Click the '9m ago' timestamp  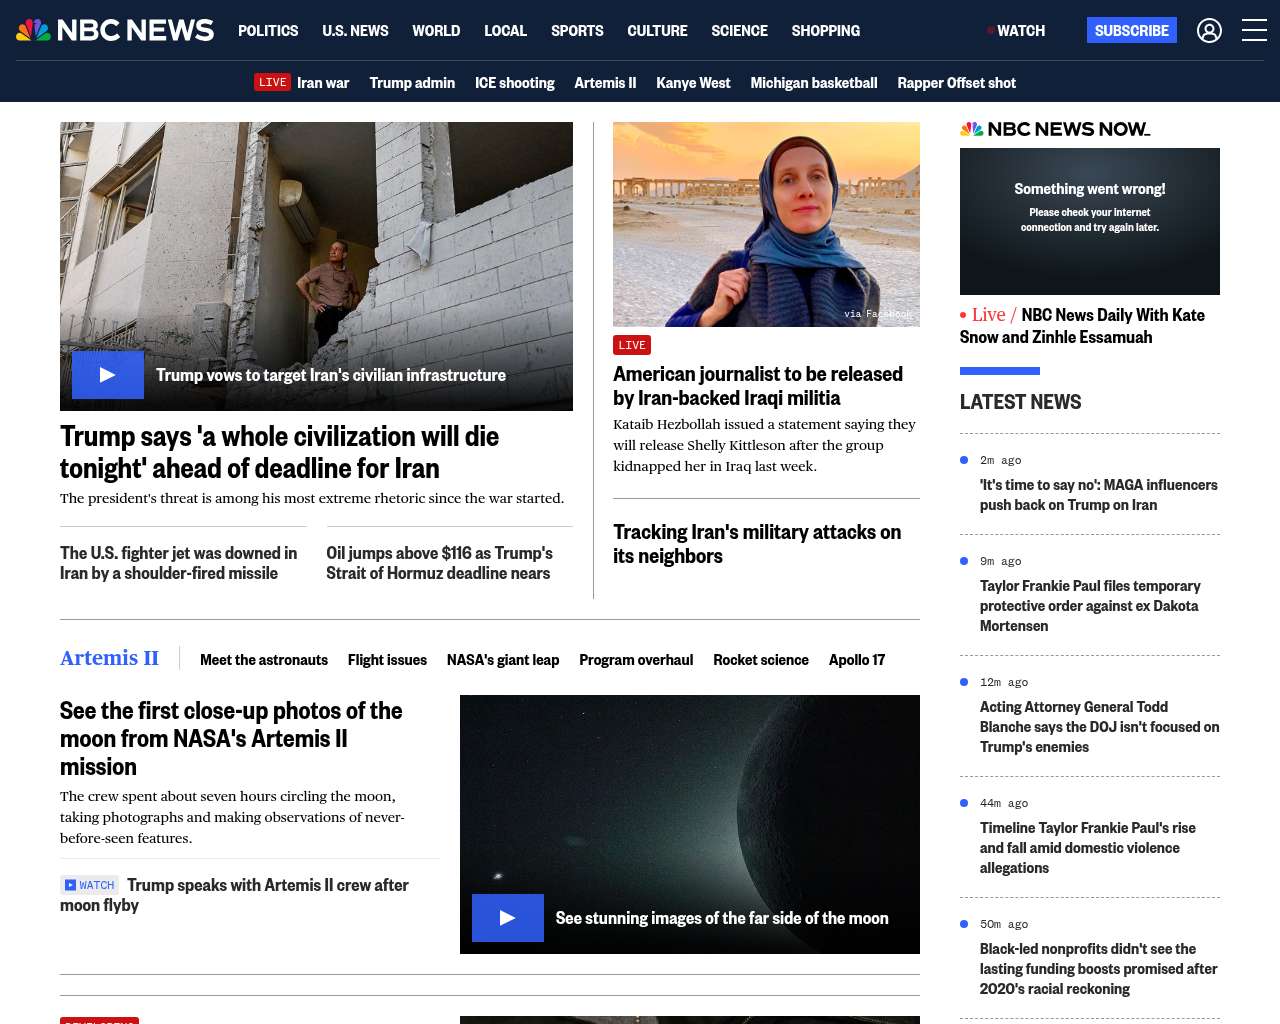tap(1001, 562)
